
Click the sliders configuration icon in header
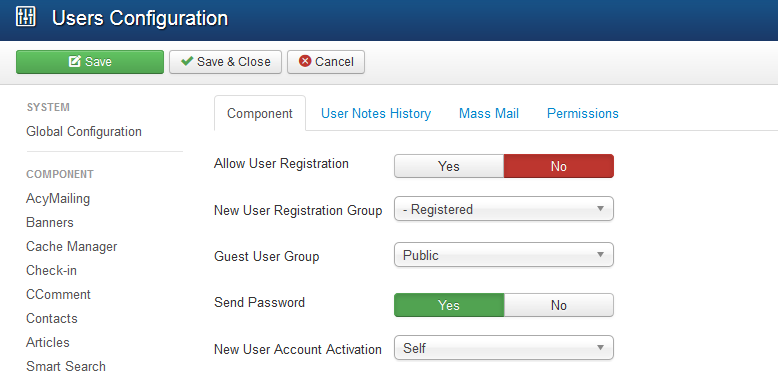pyautogui.click(x=25, y=17)
